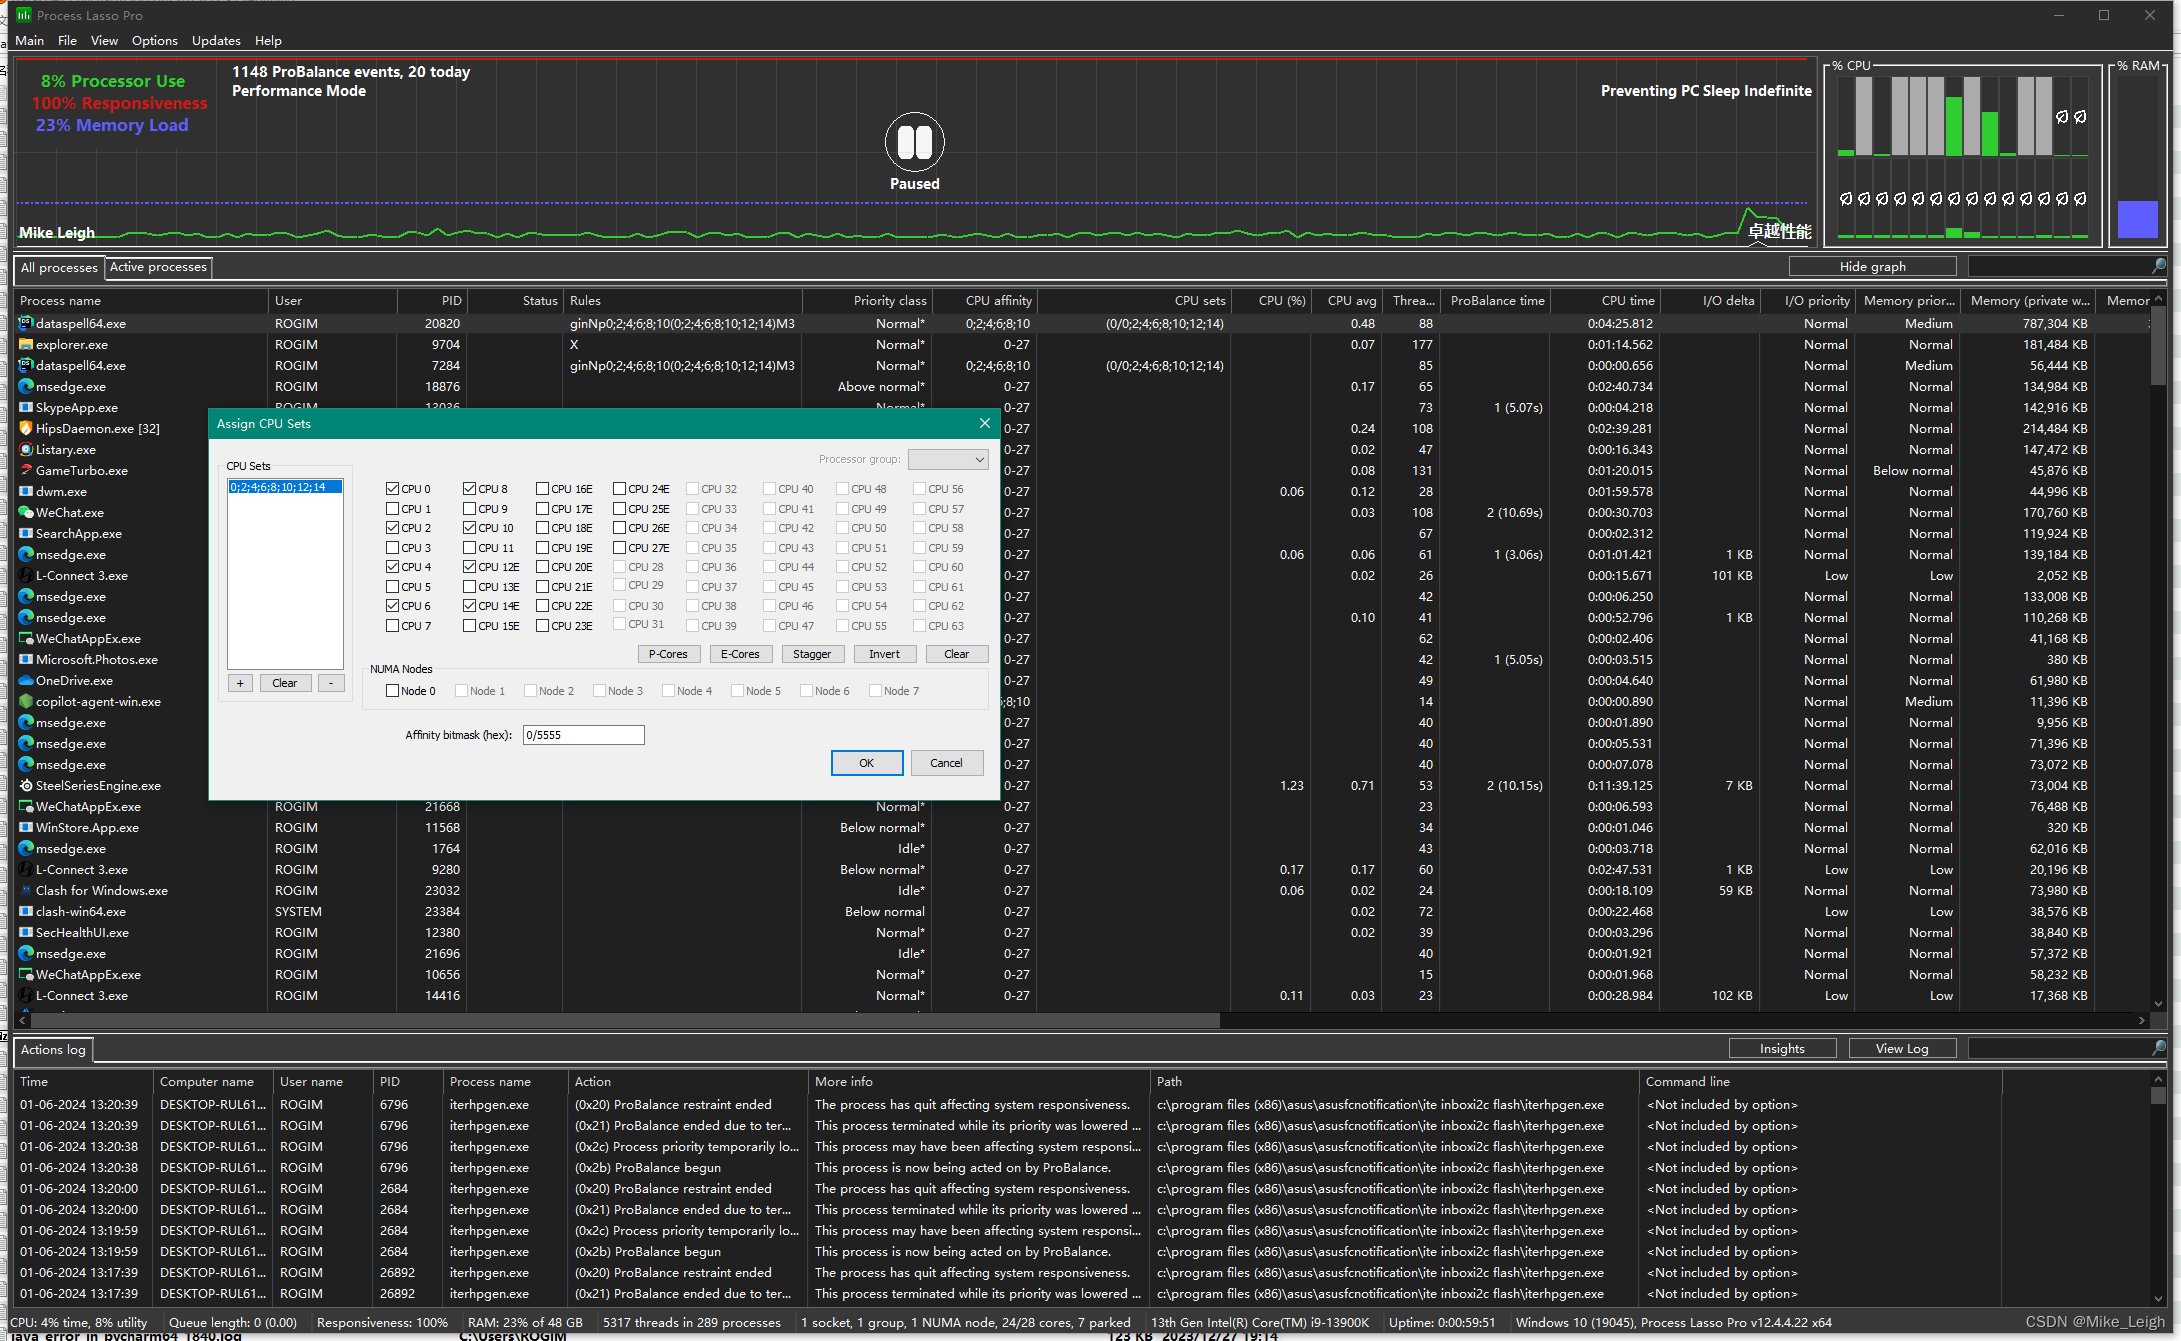Click the explorer.exe process icon
The width and height of the screenshot is (2181, 1341).
click(26, 344)
